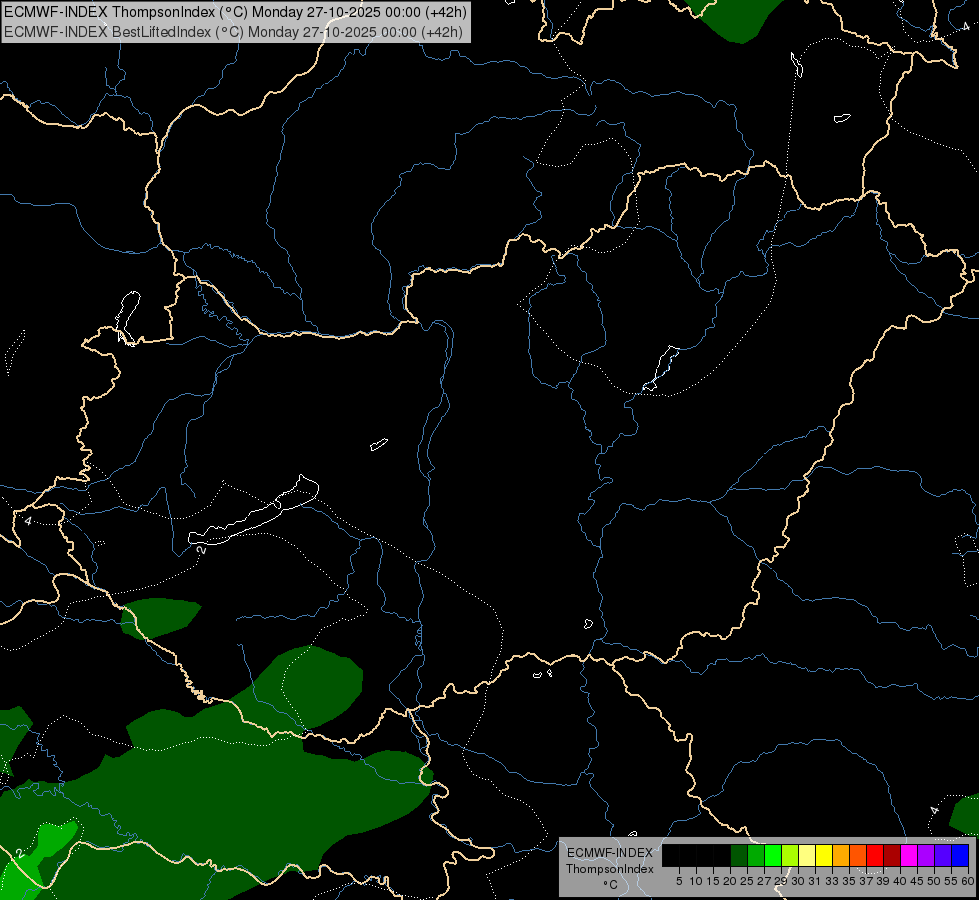Select the violet 50–55 legend swatch
Viewport: 979px width, 900px height.
point(943,855)
